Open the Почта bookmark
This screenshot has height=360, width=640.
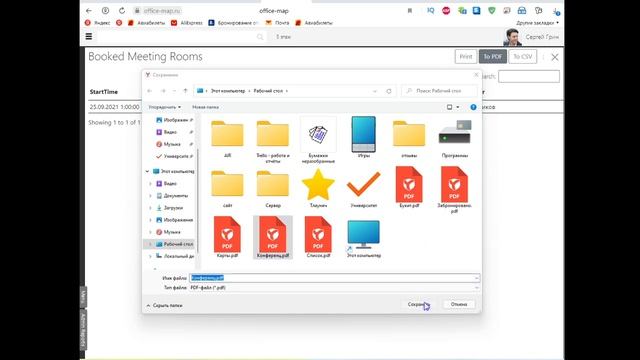pyautogui.click(x=277, y=23)
